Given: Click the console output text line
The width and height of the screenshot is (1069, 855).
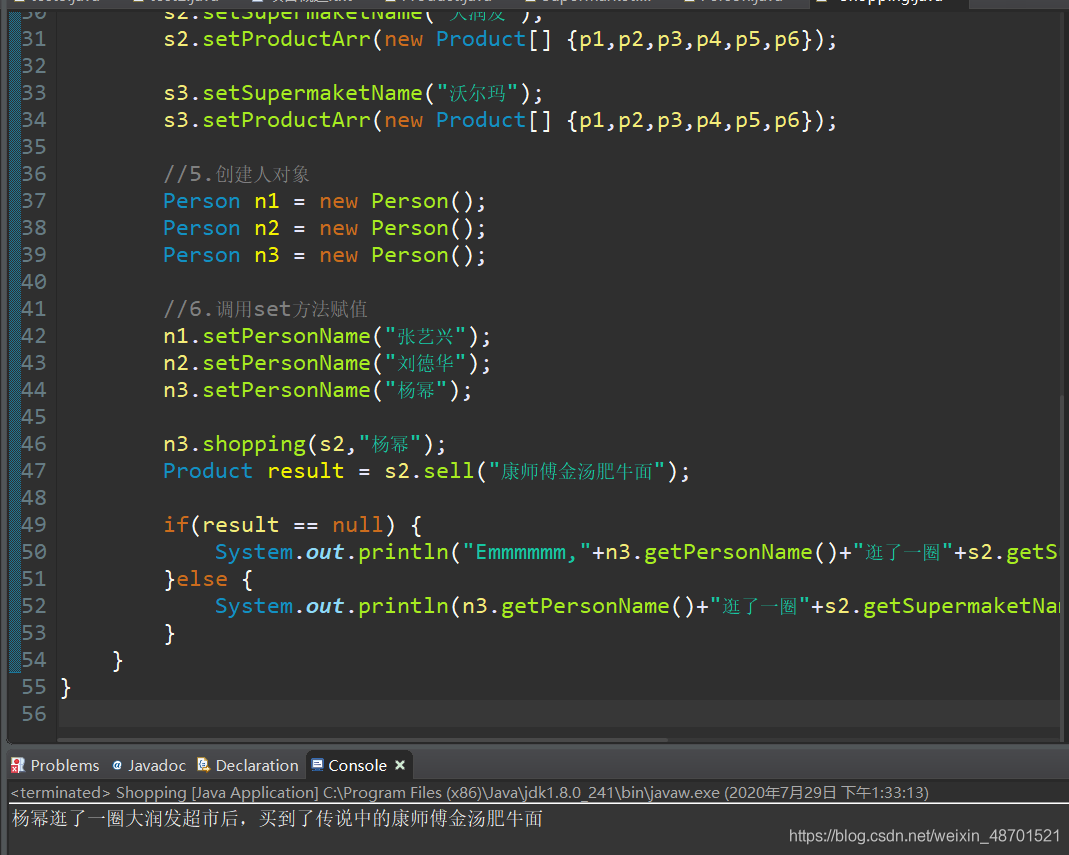Looking at the screenshot, I should (277, 818).
